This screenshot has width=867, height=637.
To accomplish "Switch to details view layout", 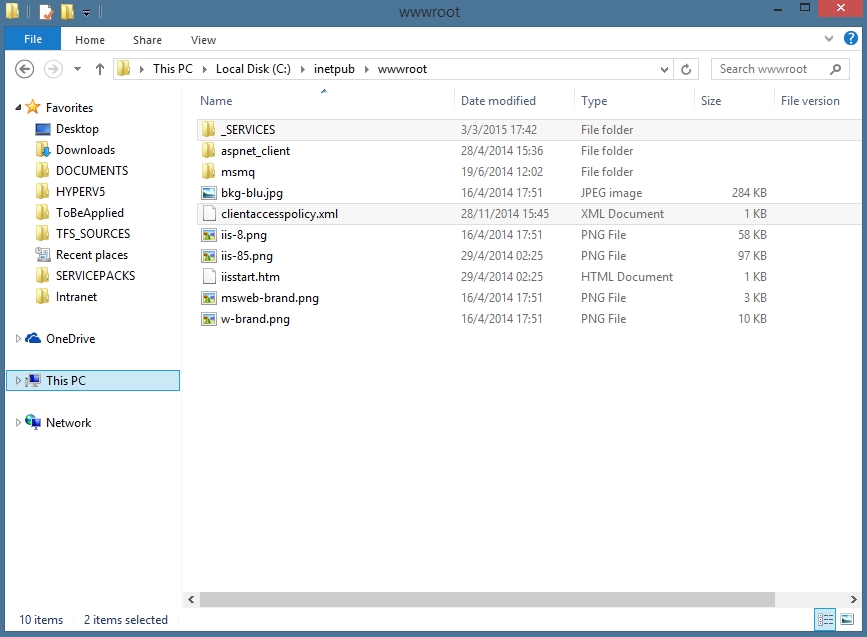I will (825, 619).
